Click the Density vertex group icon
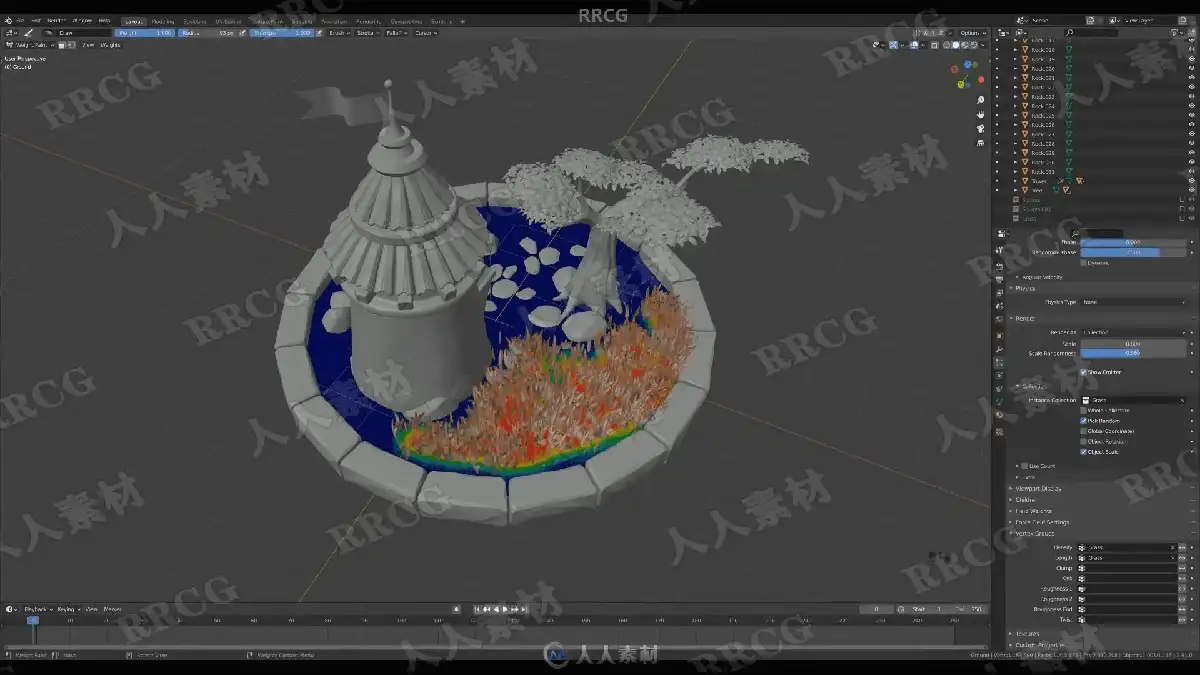The width and height of the screenshot is (1200, 675). coord(1082,548)
